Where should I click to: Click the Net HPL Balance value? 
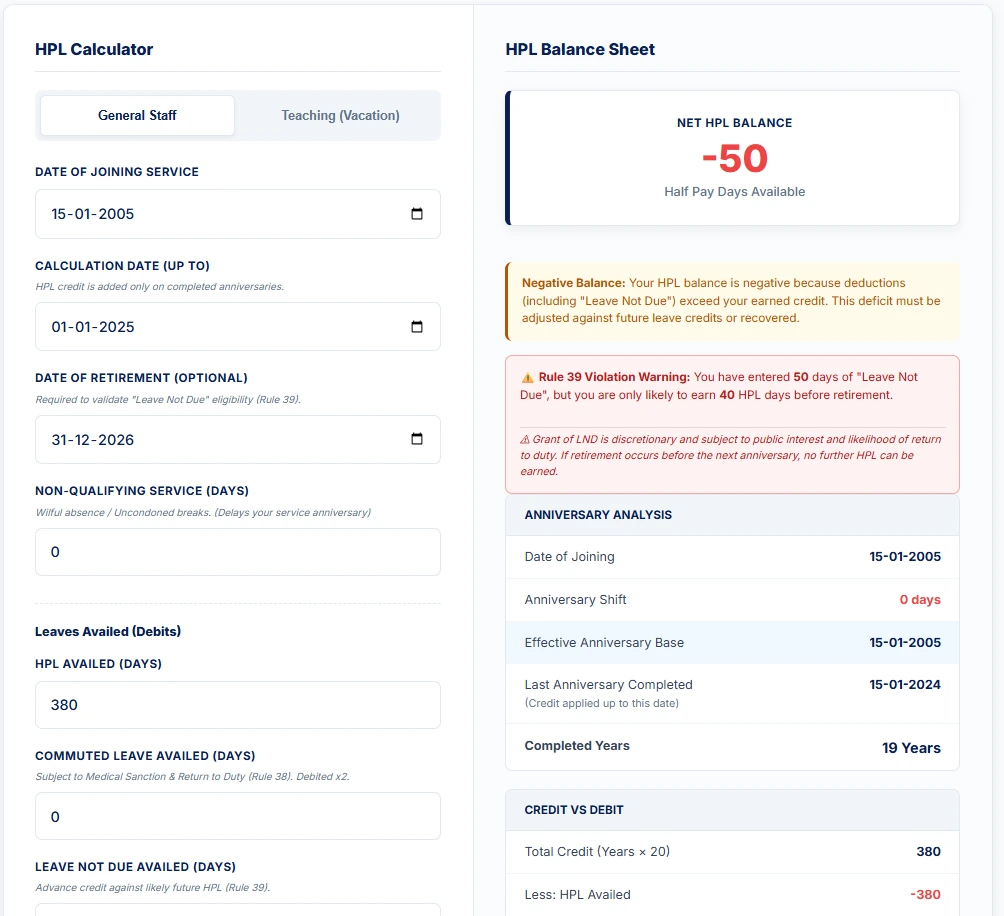point(734,158)
